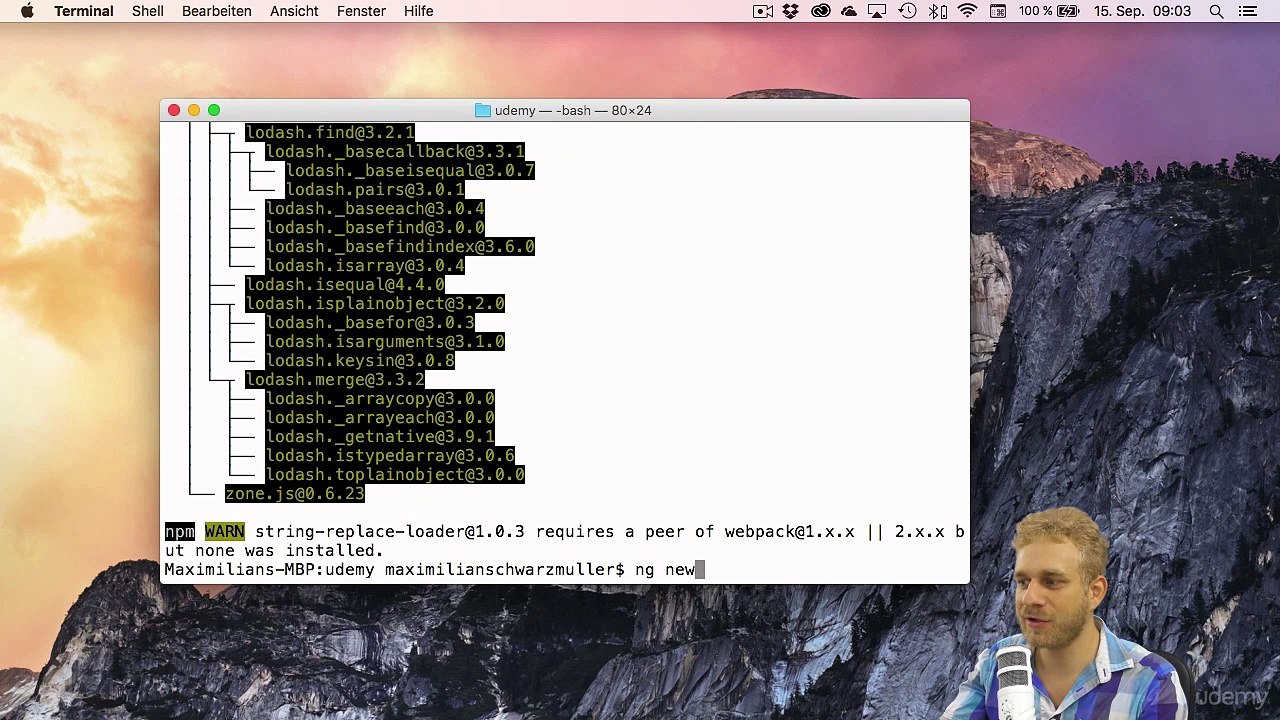Click the line lodash._basefind@3.0.0

tap(374, 227)
